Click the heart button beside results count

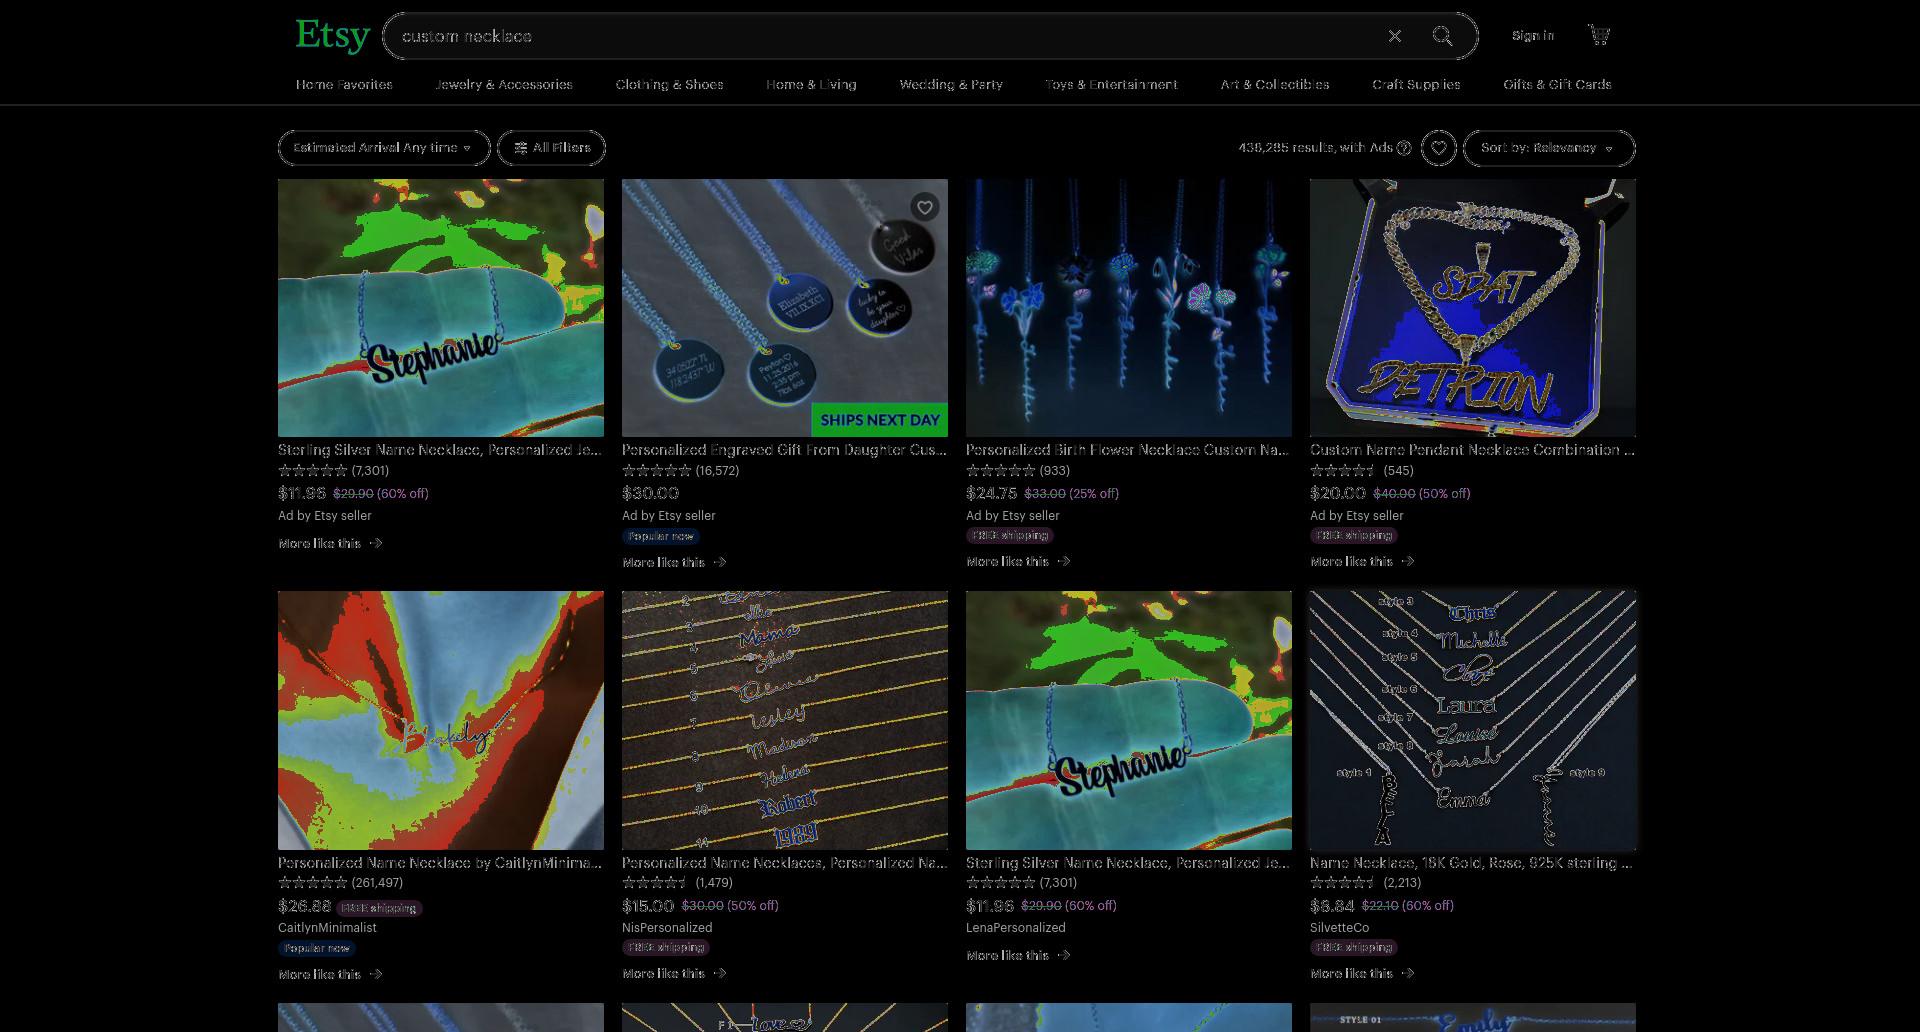tap(1439, 148)
